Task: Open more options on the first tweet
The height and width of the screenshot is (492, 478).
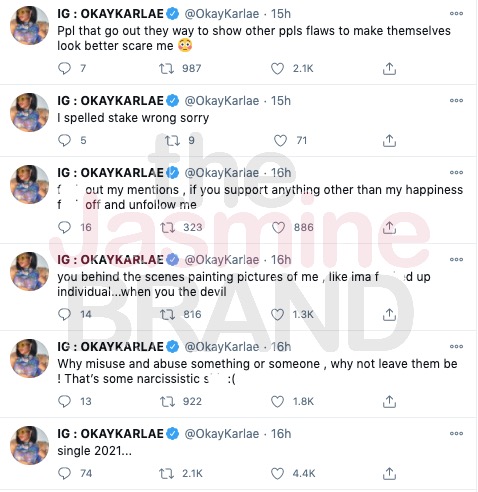Action: point(456,14)
